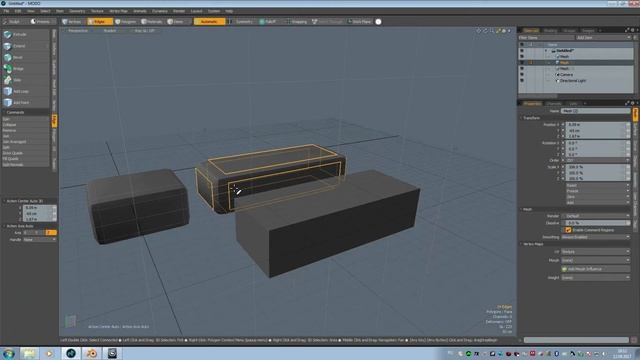Screen dimensions: 640x360
Task: Open the Reset transform dropdown
Action: click(x=598, y=185)
